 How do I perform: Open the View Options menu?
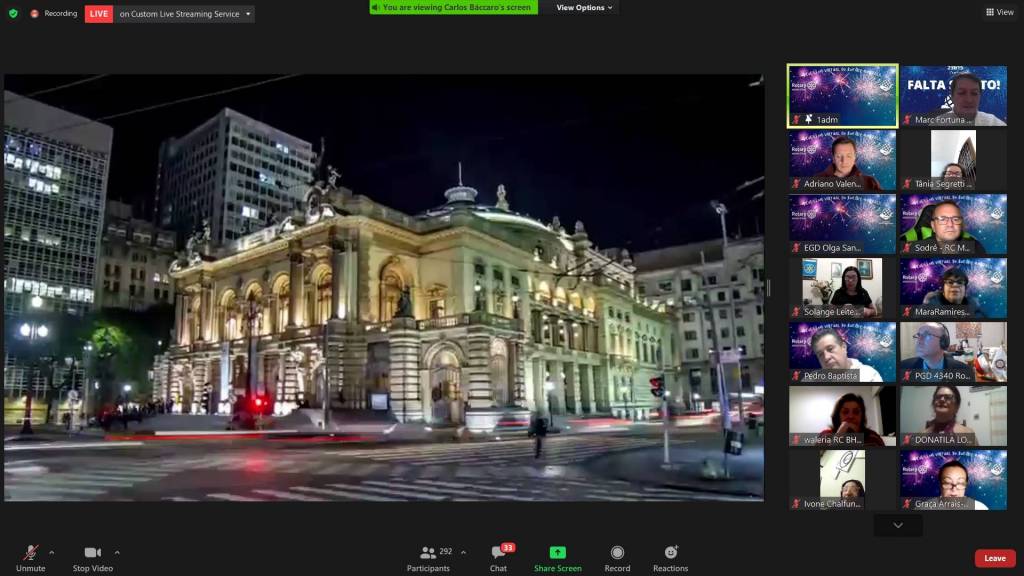tap(585, 8)
